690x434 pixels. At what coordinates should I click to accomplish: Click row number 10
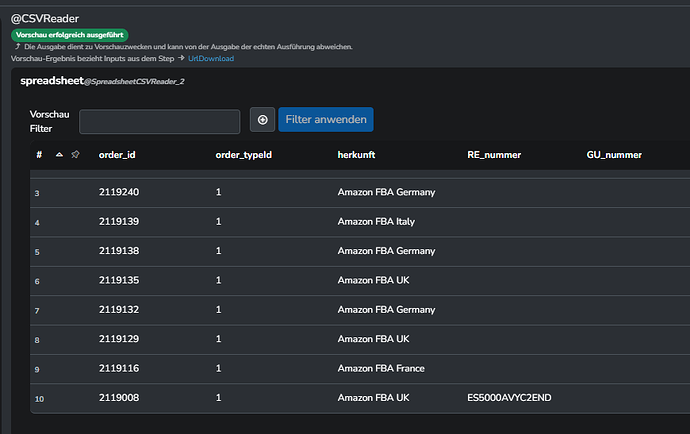pos(39,399)
